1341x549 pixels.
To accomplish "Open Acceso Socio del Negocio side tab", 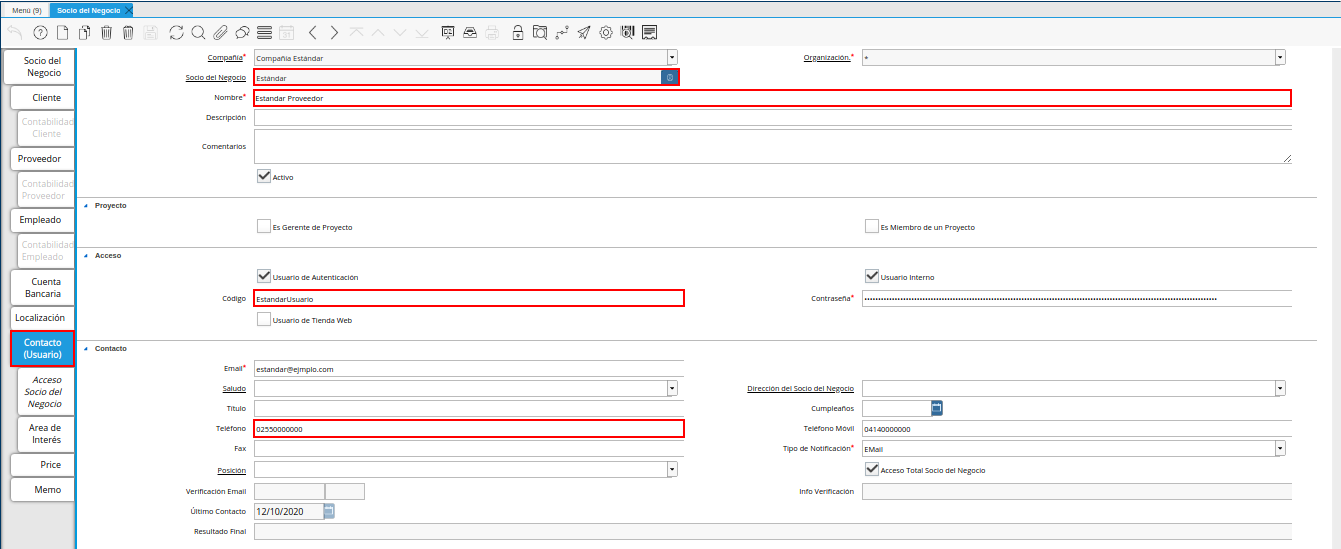I will (x=46, y=391).
